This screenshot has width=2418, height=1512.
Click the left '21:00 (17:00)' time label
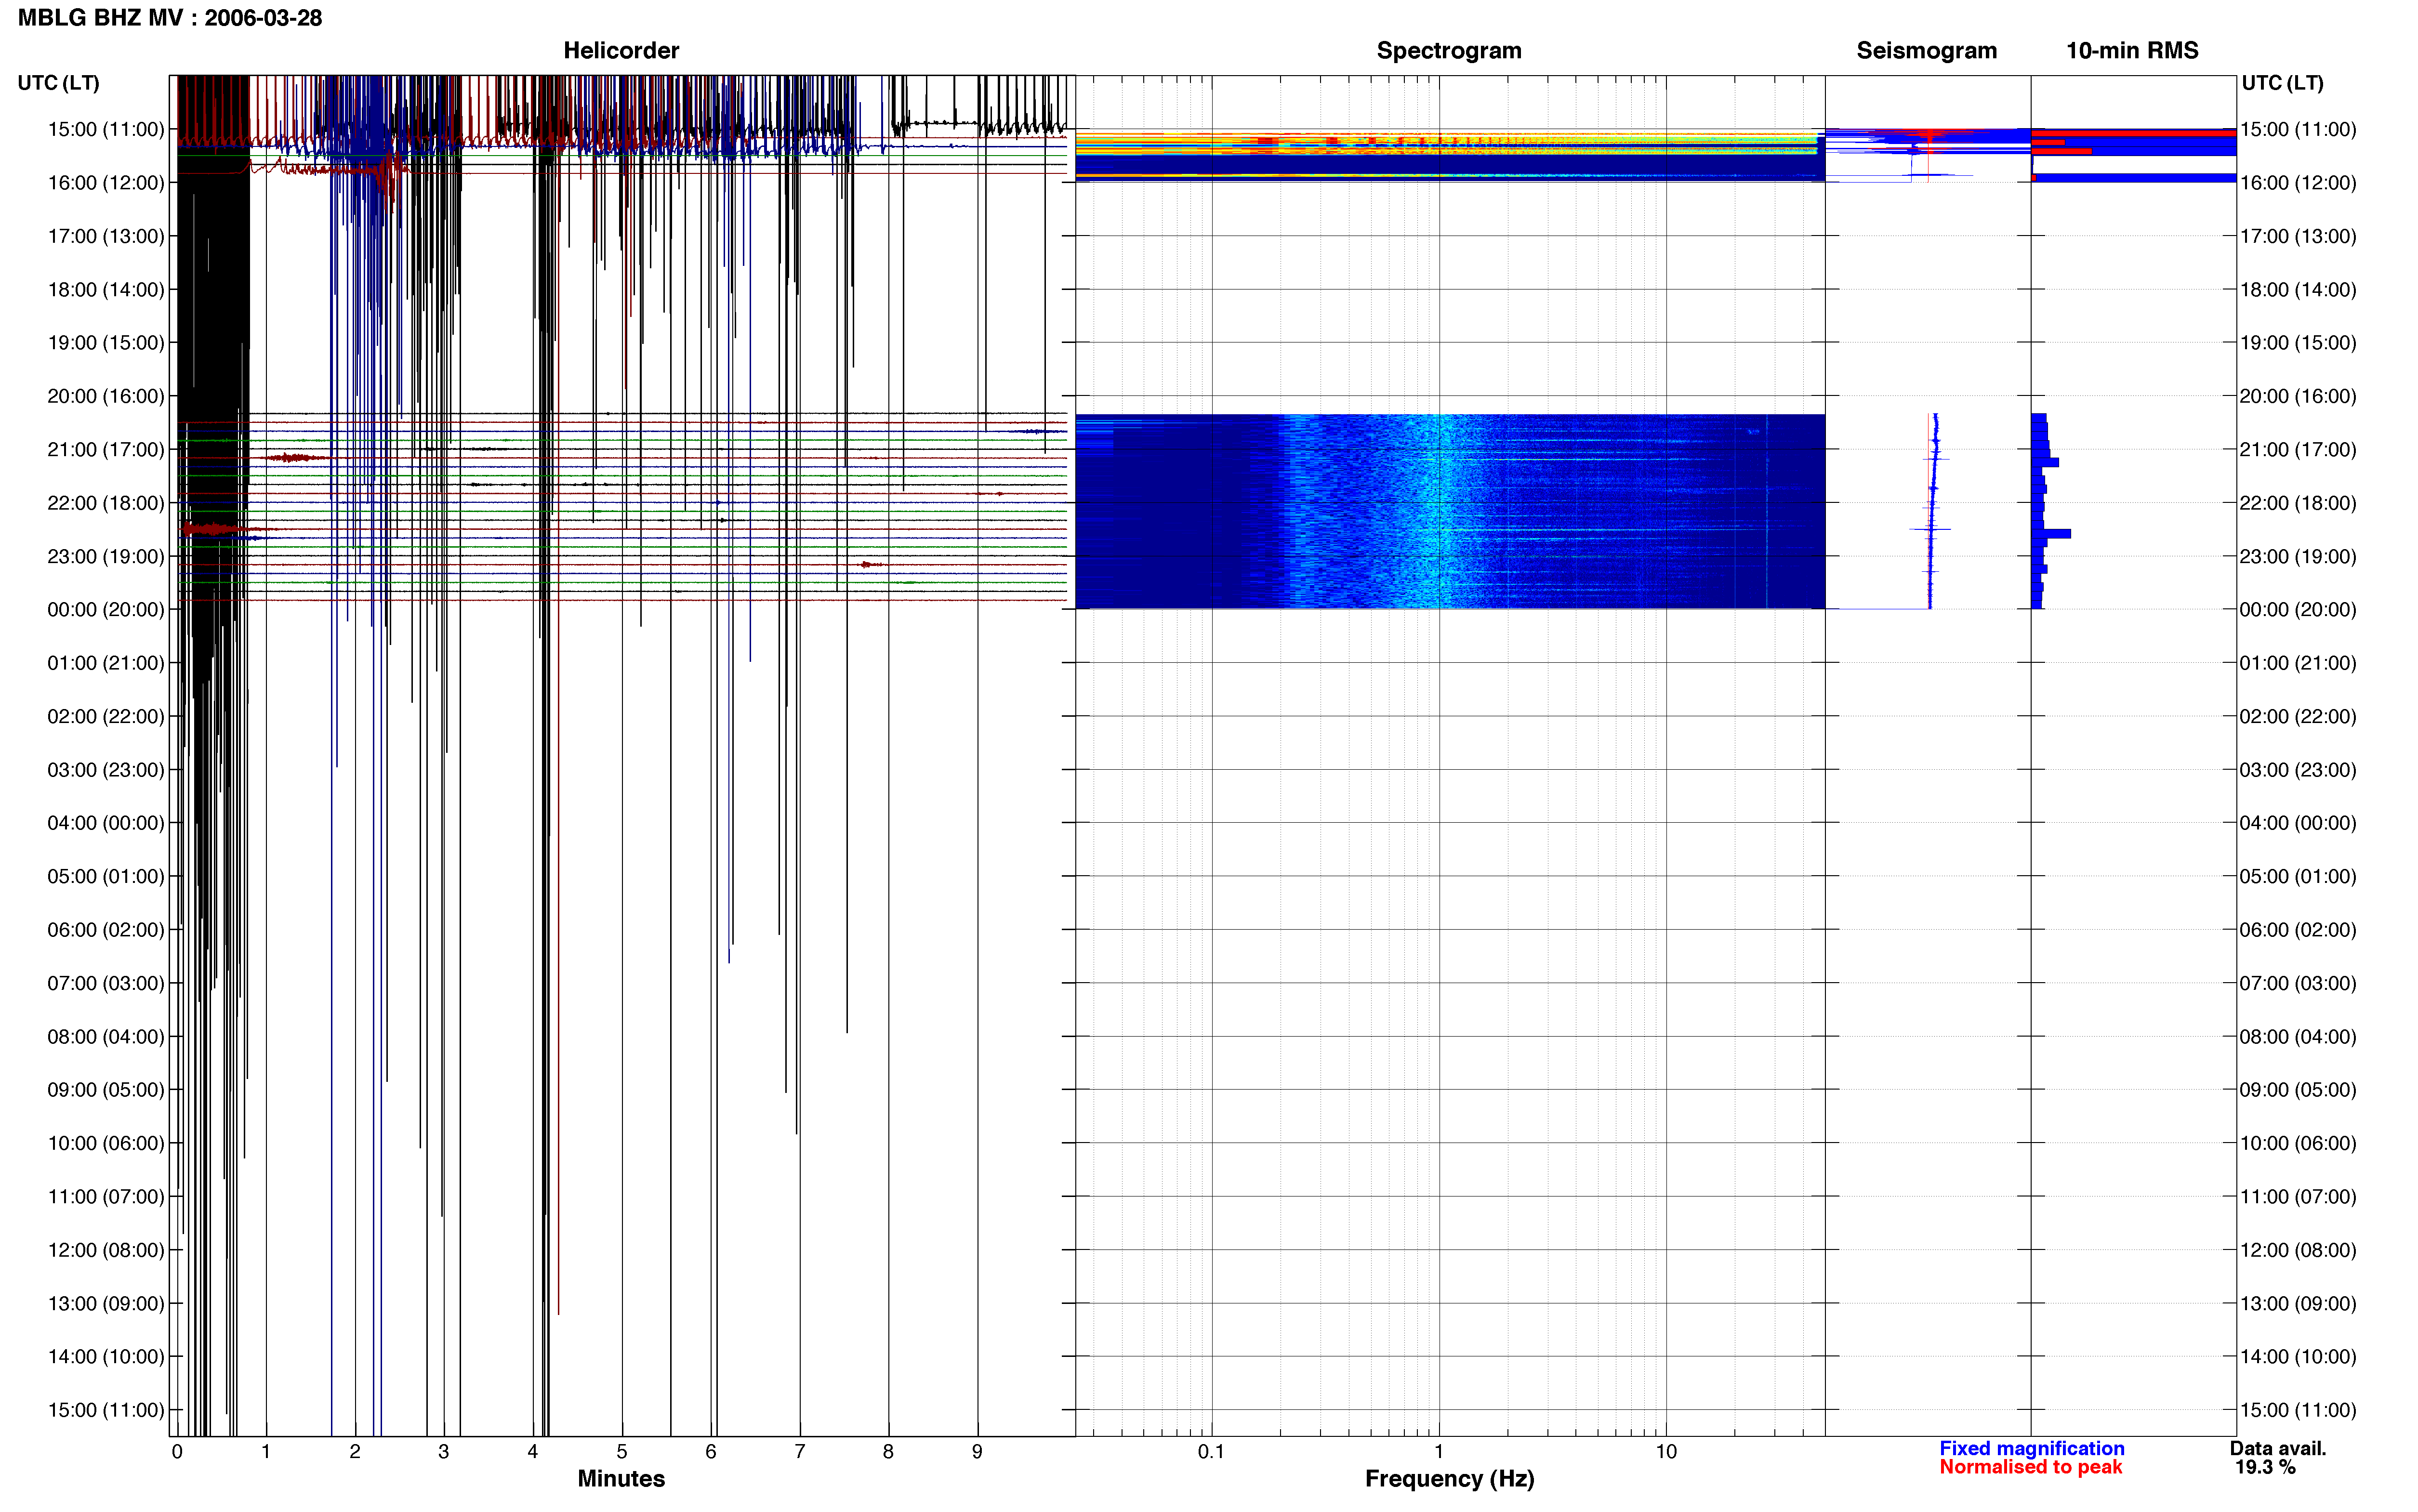106,449
